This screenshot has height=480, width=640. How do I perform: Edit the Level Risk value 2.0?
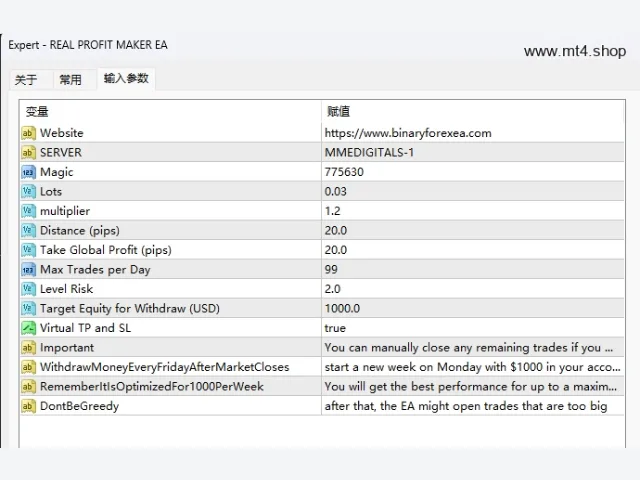pyautogui.click(x=332, y=289)
